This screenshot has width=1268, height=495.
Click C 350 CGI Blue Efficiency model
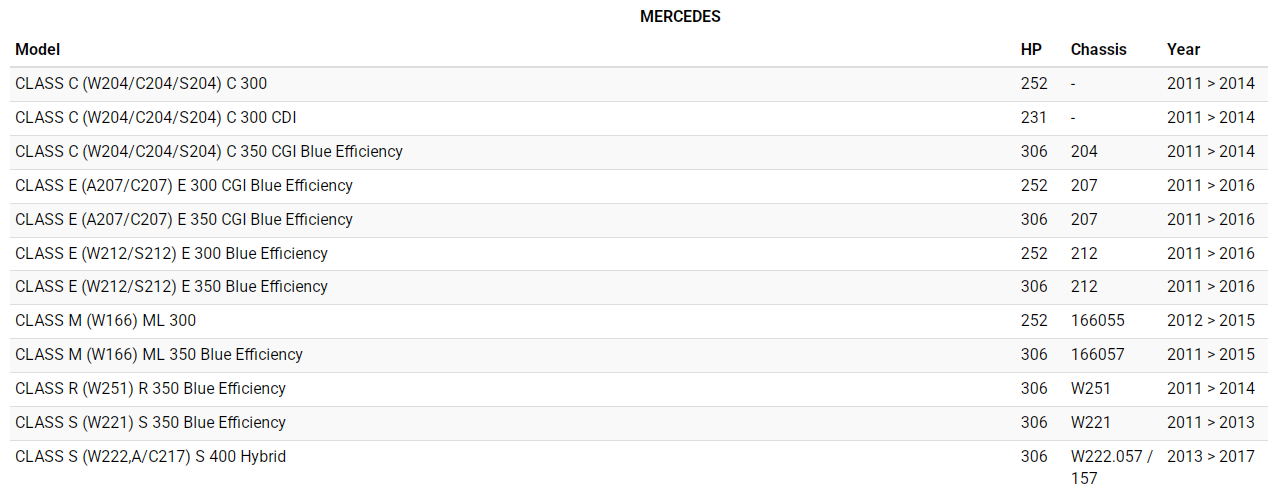209,152
